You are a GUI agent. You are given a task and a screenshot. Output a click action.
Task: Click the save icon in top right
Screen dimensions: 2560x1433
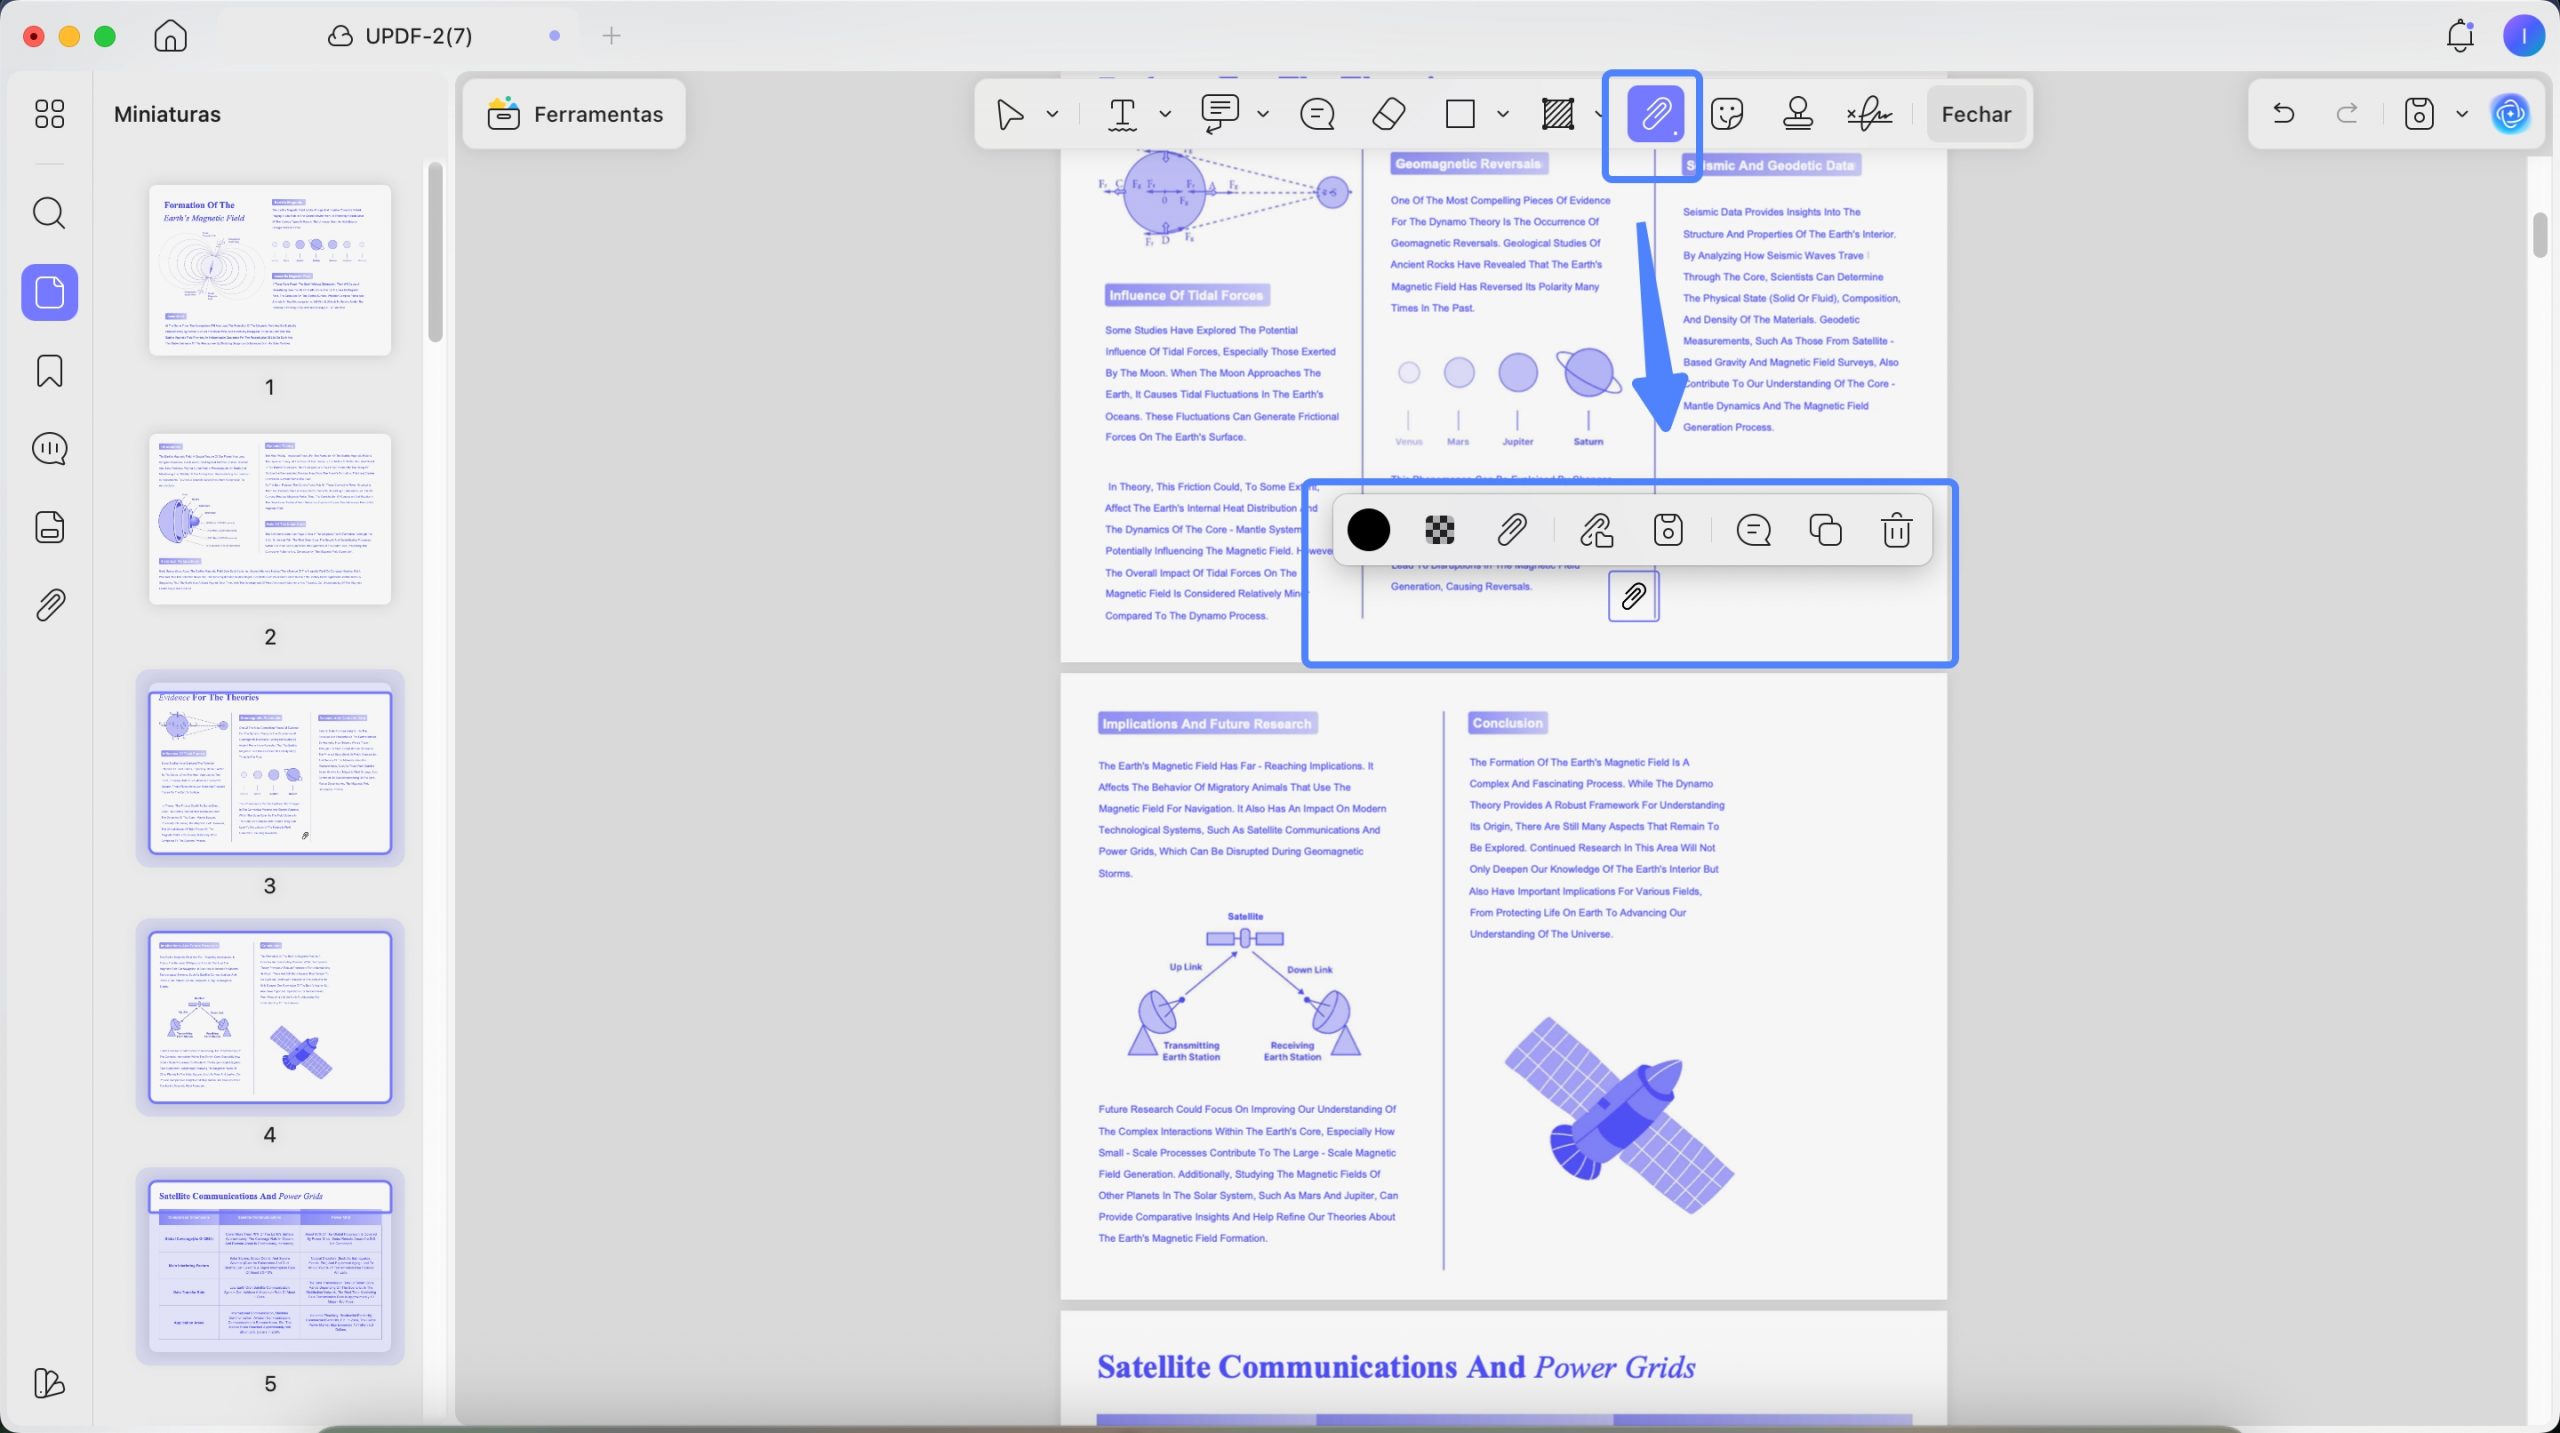coord(2419,114)
